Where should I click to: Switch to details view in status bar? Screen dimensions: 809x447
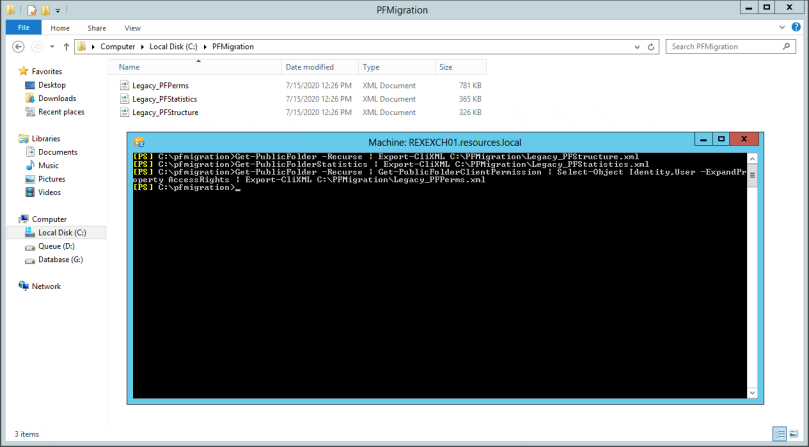[x=780, y=434]
